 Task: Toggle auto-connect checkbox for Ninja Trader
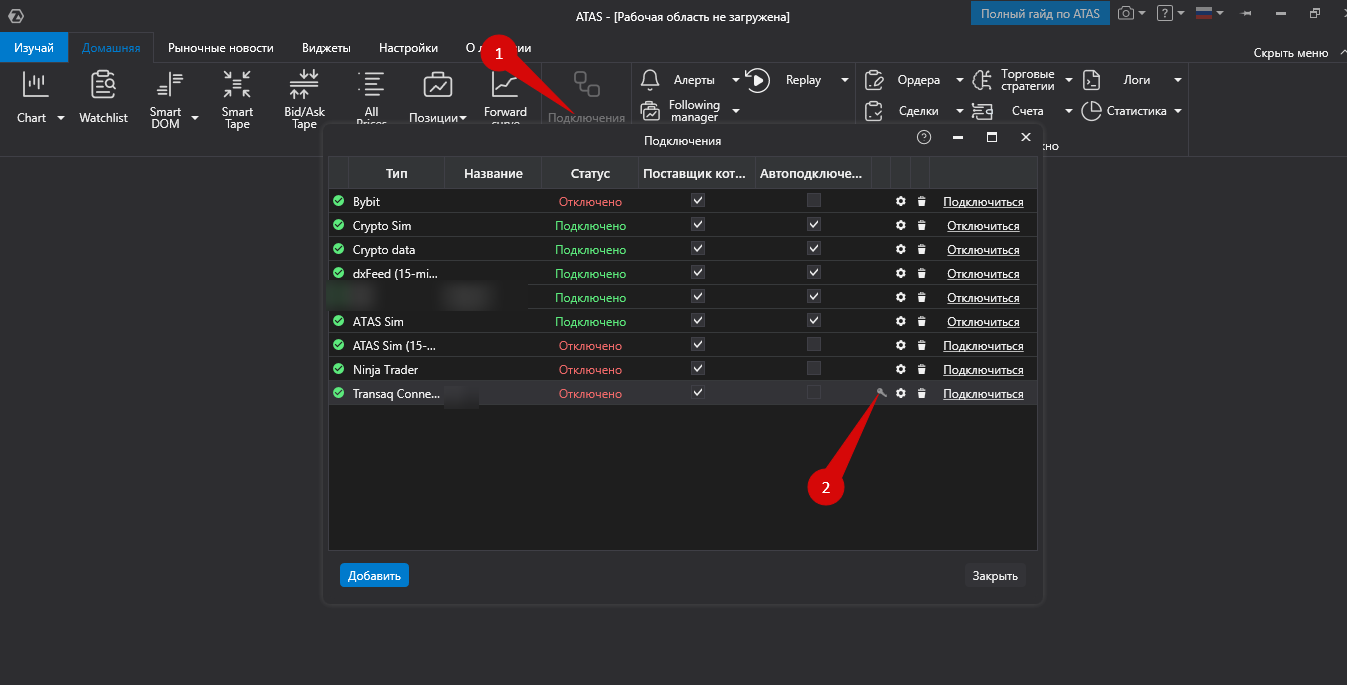814,368
